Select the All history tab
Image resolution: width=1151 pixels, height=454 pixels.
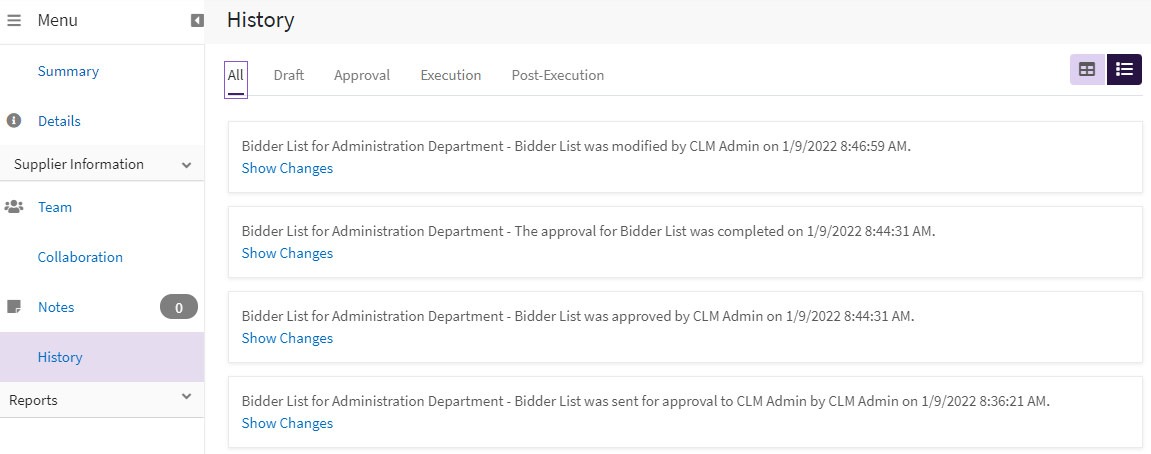236,76
